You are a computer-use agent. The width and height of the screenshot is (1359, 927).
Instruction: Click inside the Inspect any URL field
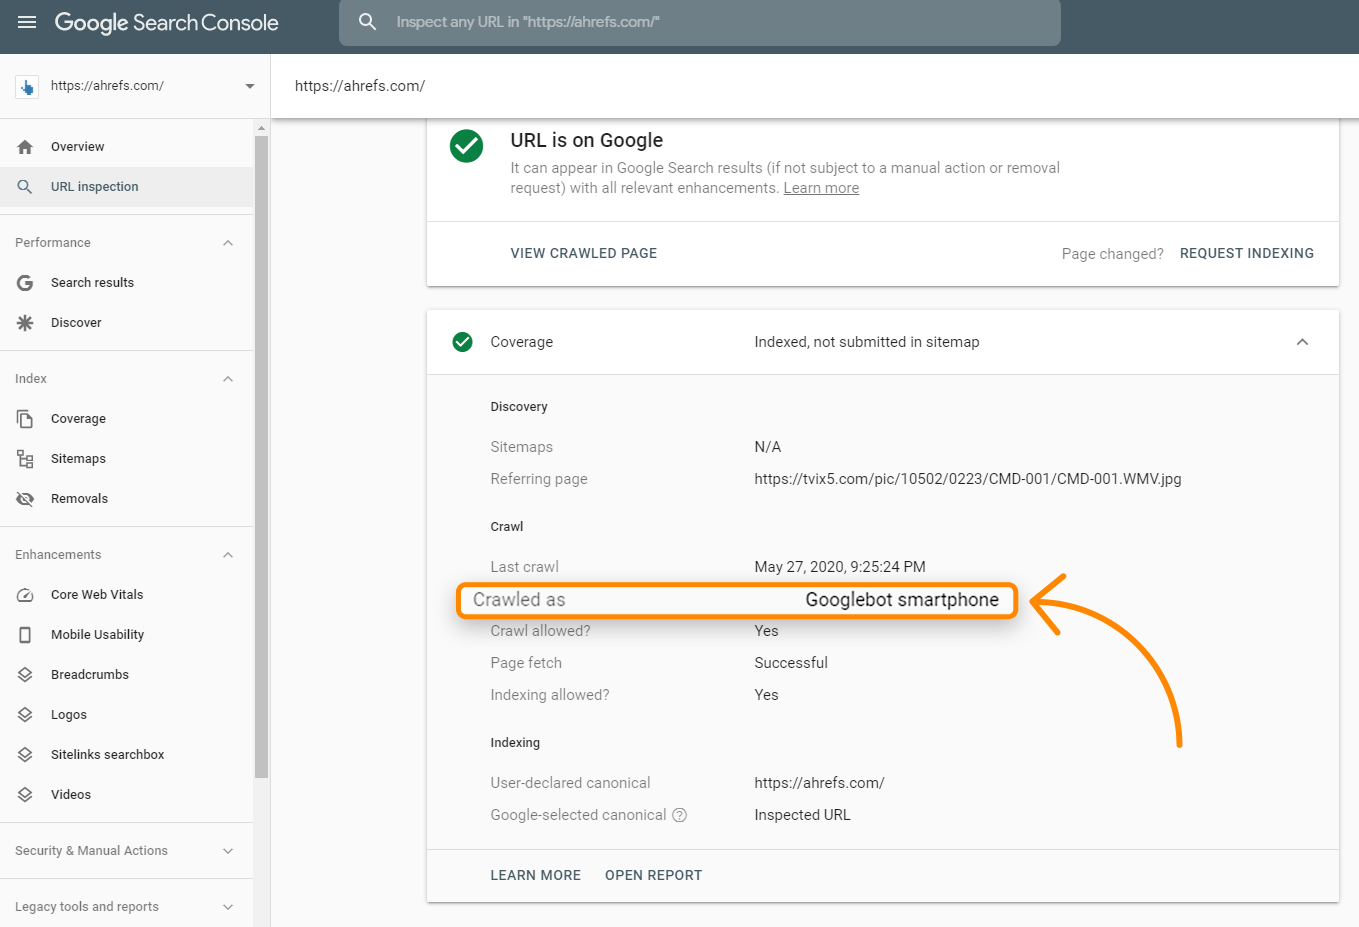pos(700,23)
